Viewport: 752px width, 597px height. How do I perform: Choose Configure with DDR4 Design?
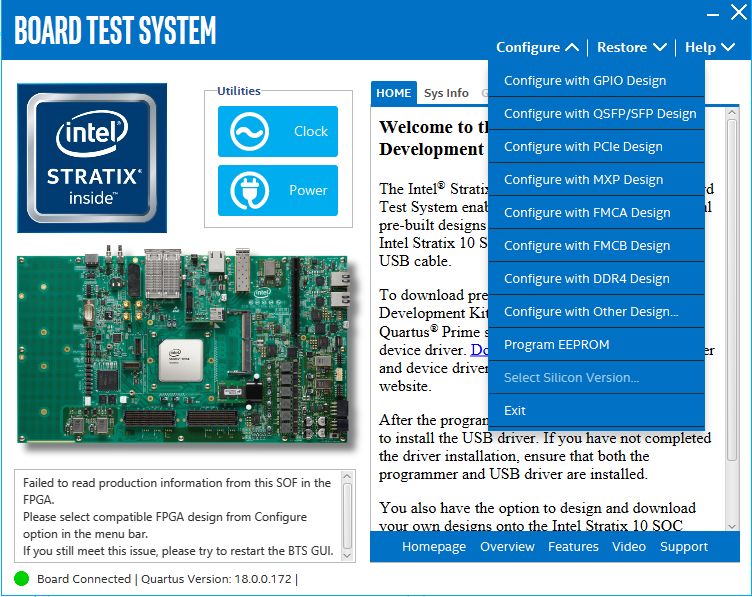(x=596, y=279)
